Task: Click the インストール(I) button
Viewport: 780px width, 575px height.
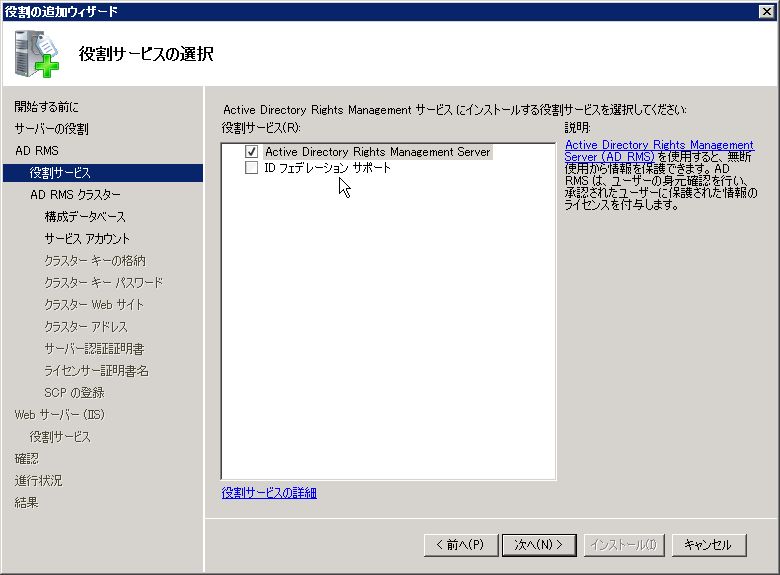Action: 624,545
